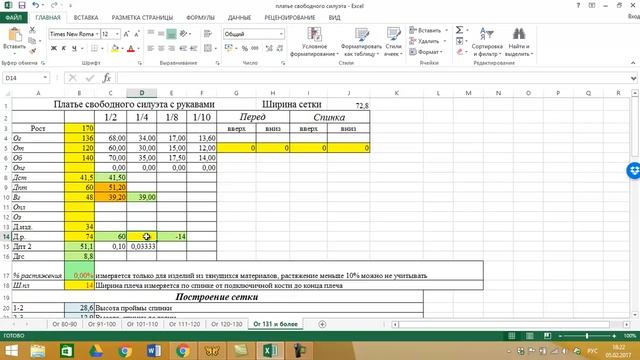Click the Fill down icon in editing group

point(459,41)
